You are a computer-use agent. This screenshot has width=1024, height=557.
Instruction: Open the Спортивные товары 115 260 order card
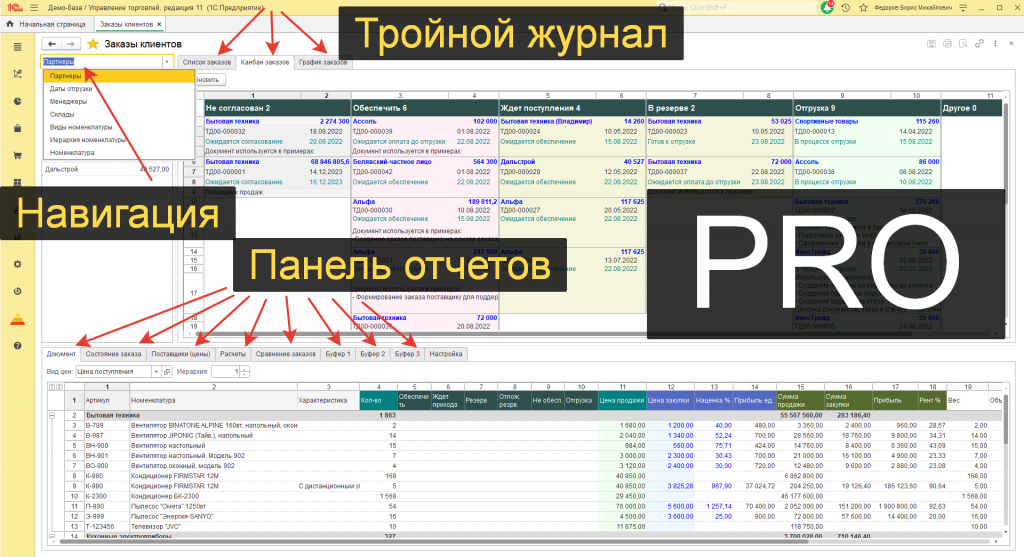coord(867,136)
